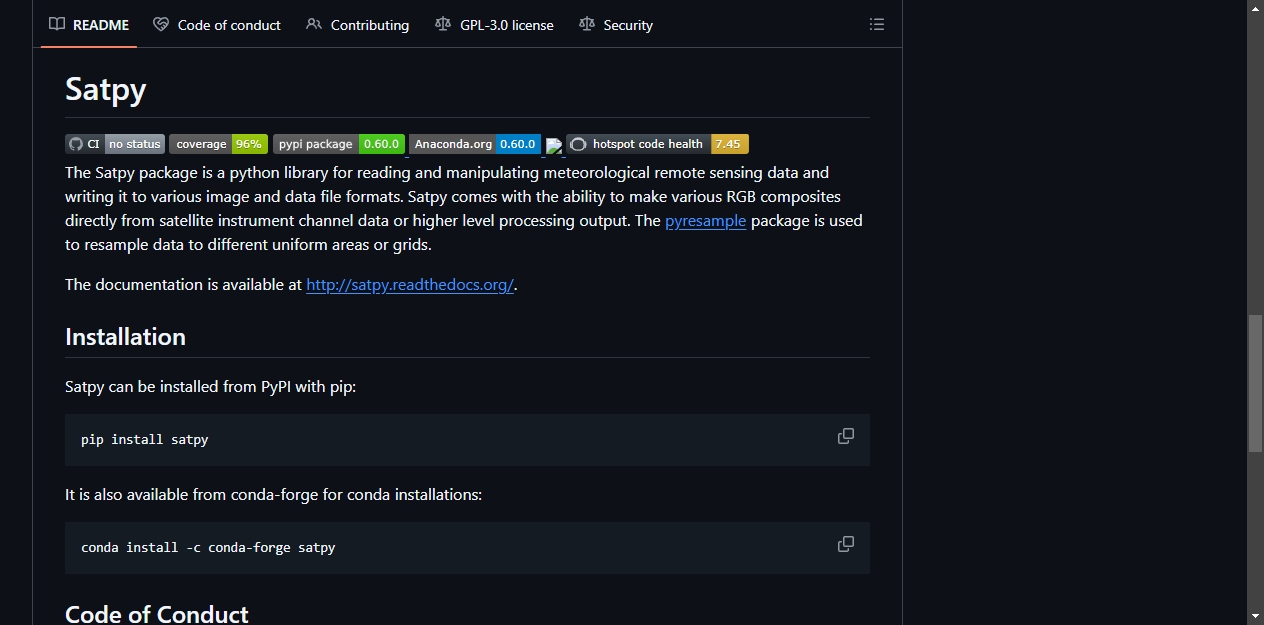Click the Security scale icon
The height and width of the screenshot is (625, 1264).
click(x=587, y=25)
